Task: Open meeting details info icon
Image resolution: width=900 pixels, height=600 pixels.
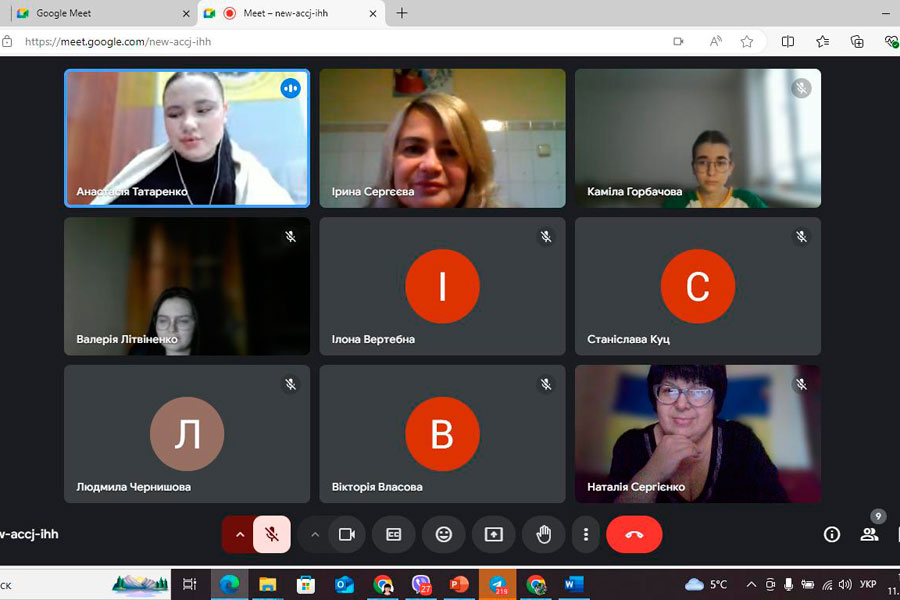Action: tap(832, 535)
